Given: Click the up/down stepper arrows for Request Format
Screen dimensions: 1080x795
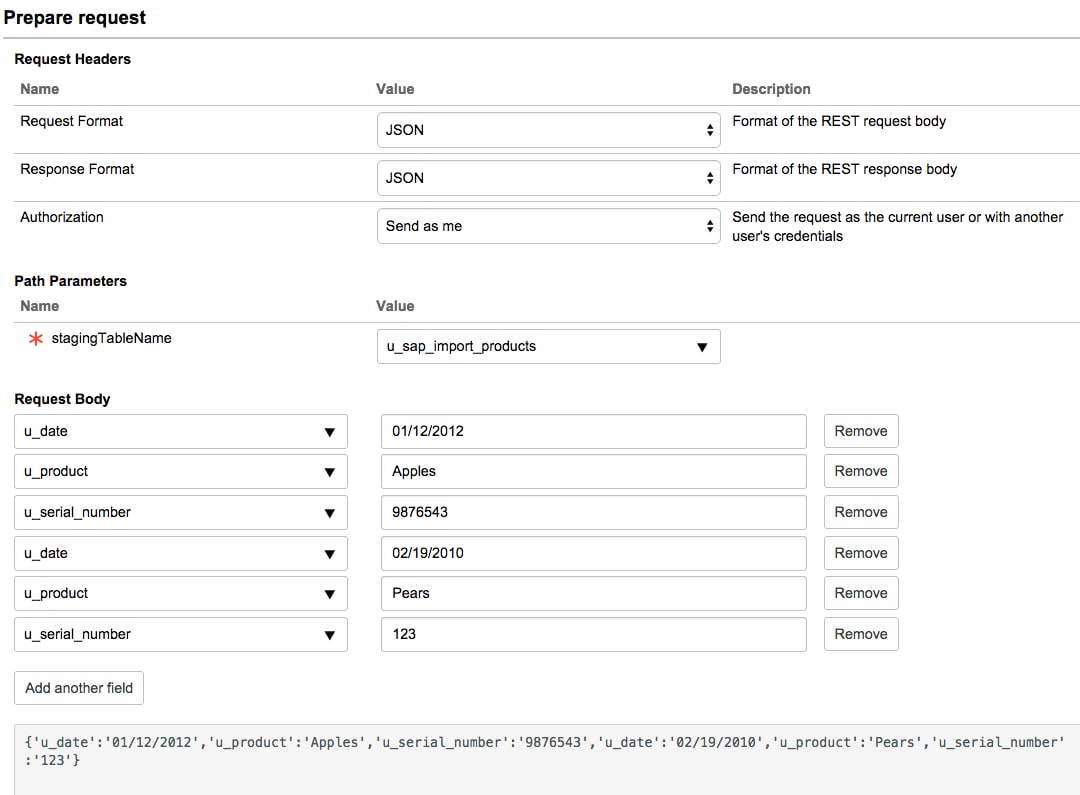Looking at the screenshot, I should click(711, 129).
